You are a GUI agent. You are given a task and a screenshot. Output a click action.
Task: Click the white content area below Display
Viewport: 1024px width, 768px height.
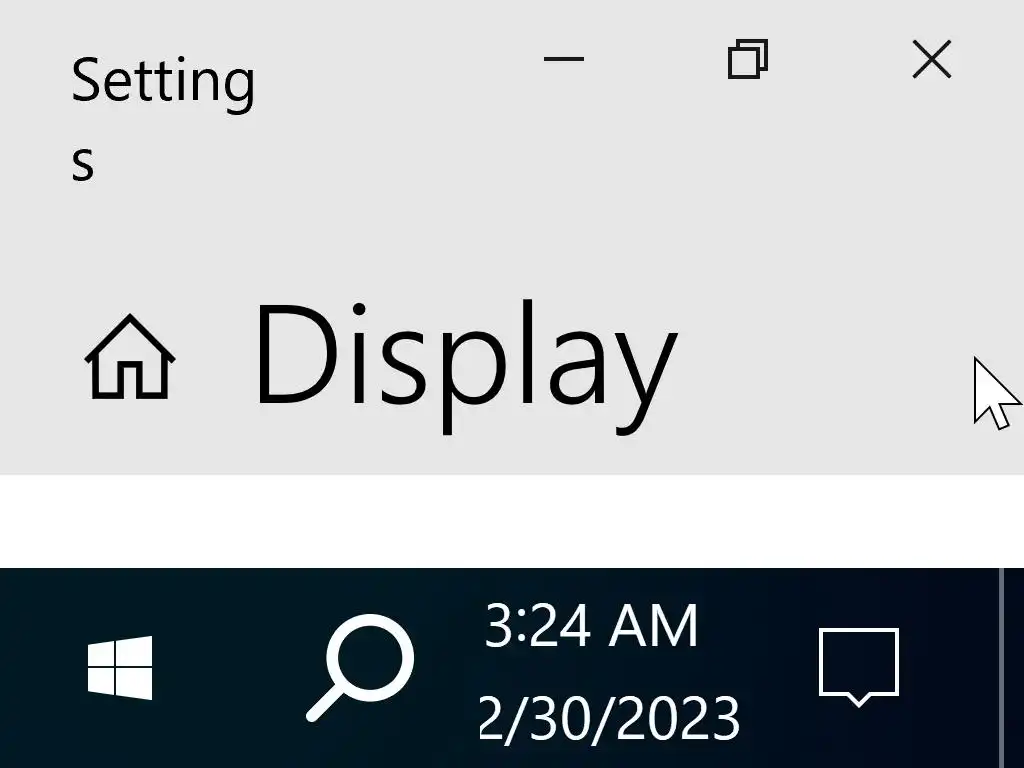pos(512,521)
